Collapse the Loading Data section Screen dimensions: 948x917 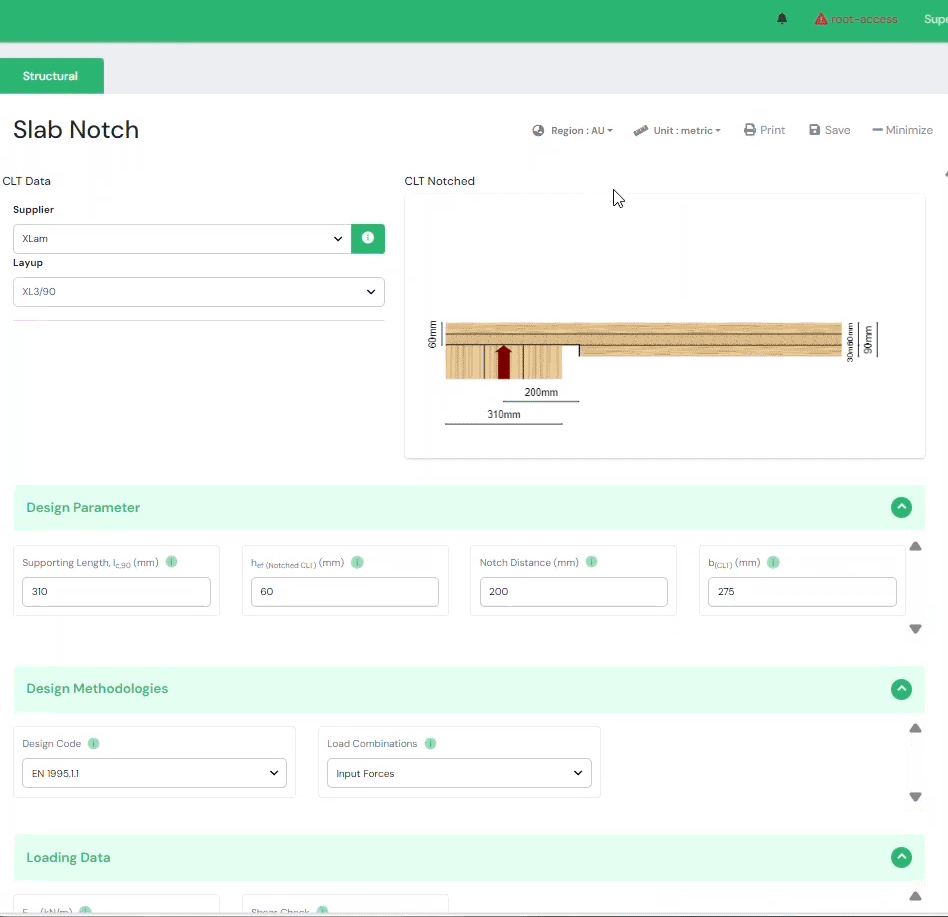point(901,857)
